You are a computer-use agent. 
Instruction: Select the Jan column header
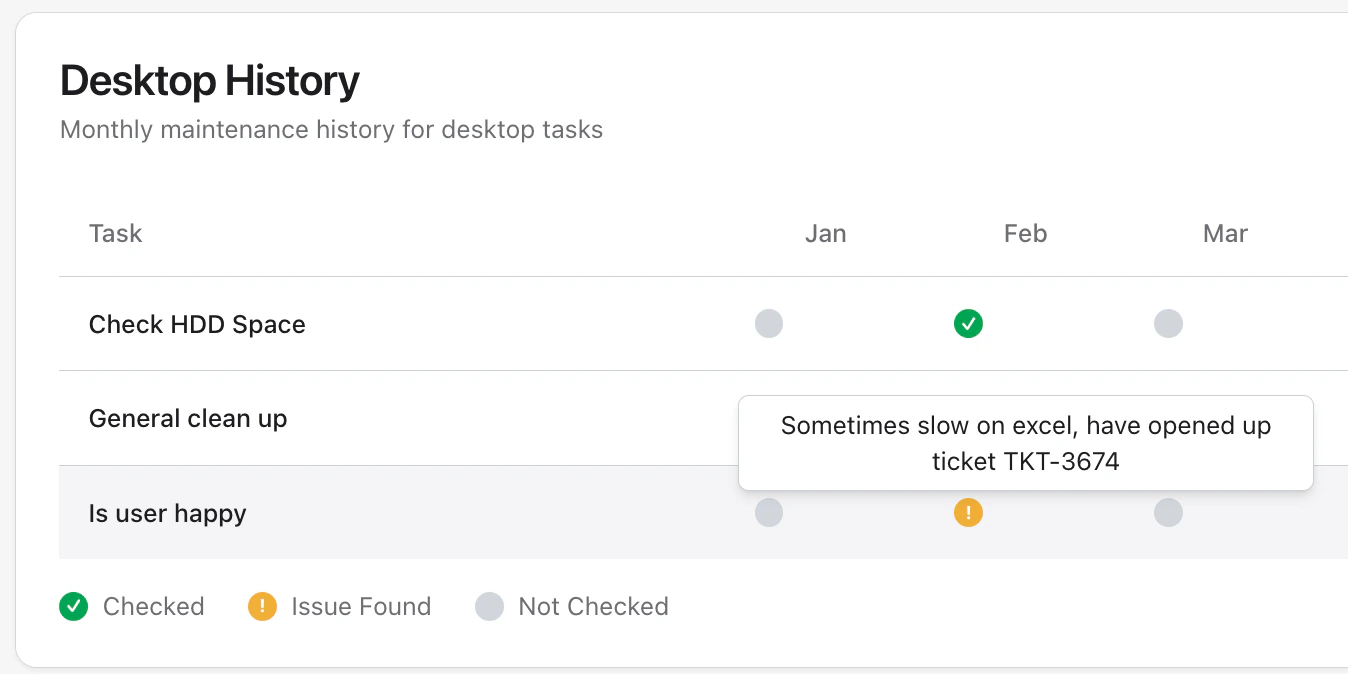pos(825,233)
